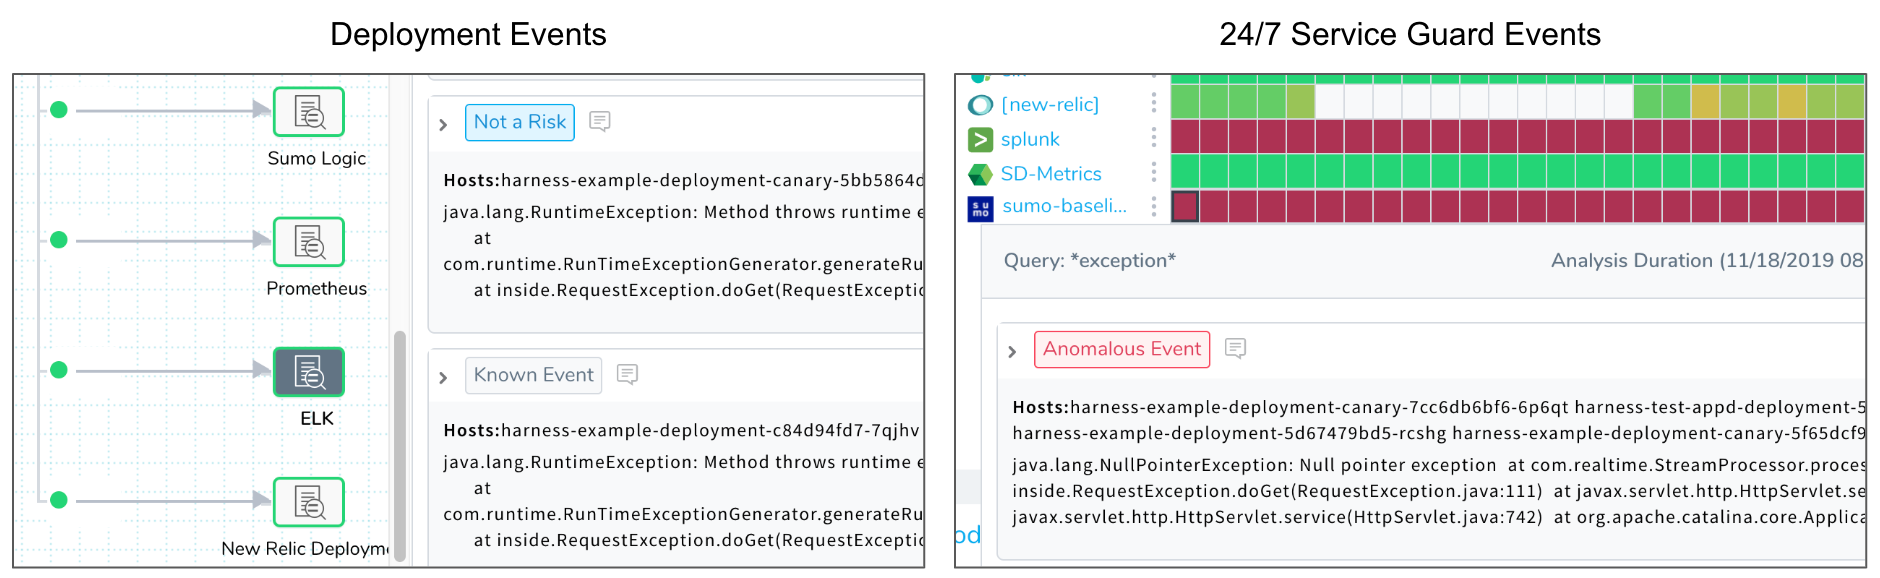Open options menu for sumo-baseline row
1880x578 pixels.
[1153, 206]
